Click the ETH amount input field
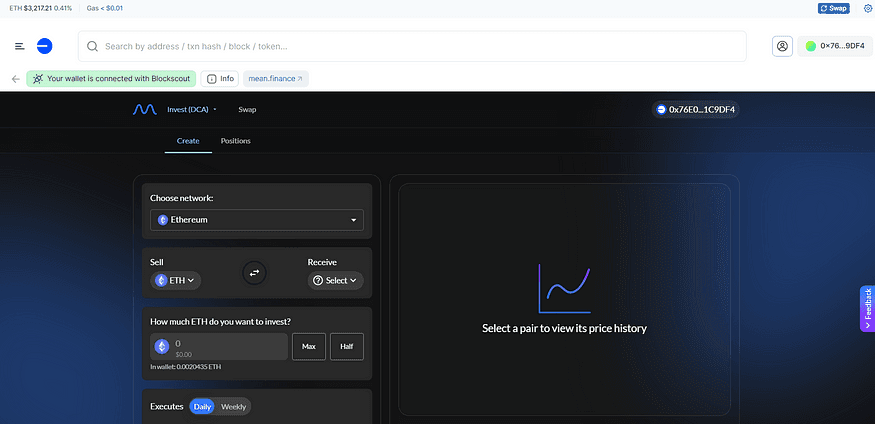This screenshot has height=424, width=875. point(219,346)
